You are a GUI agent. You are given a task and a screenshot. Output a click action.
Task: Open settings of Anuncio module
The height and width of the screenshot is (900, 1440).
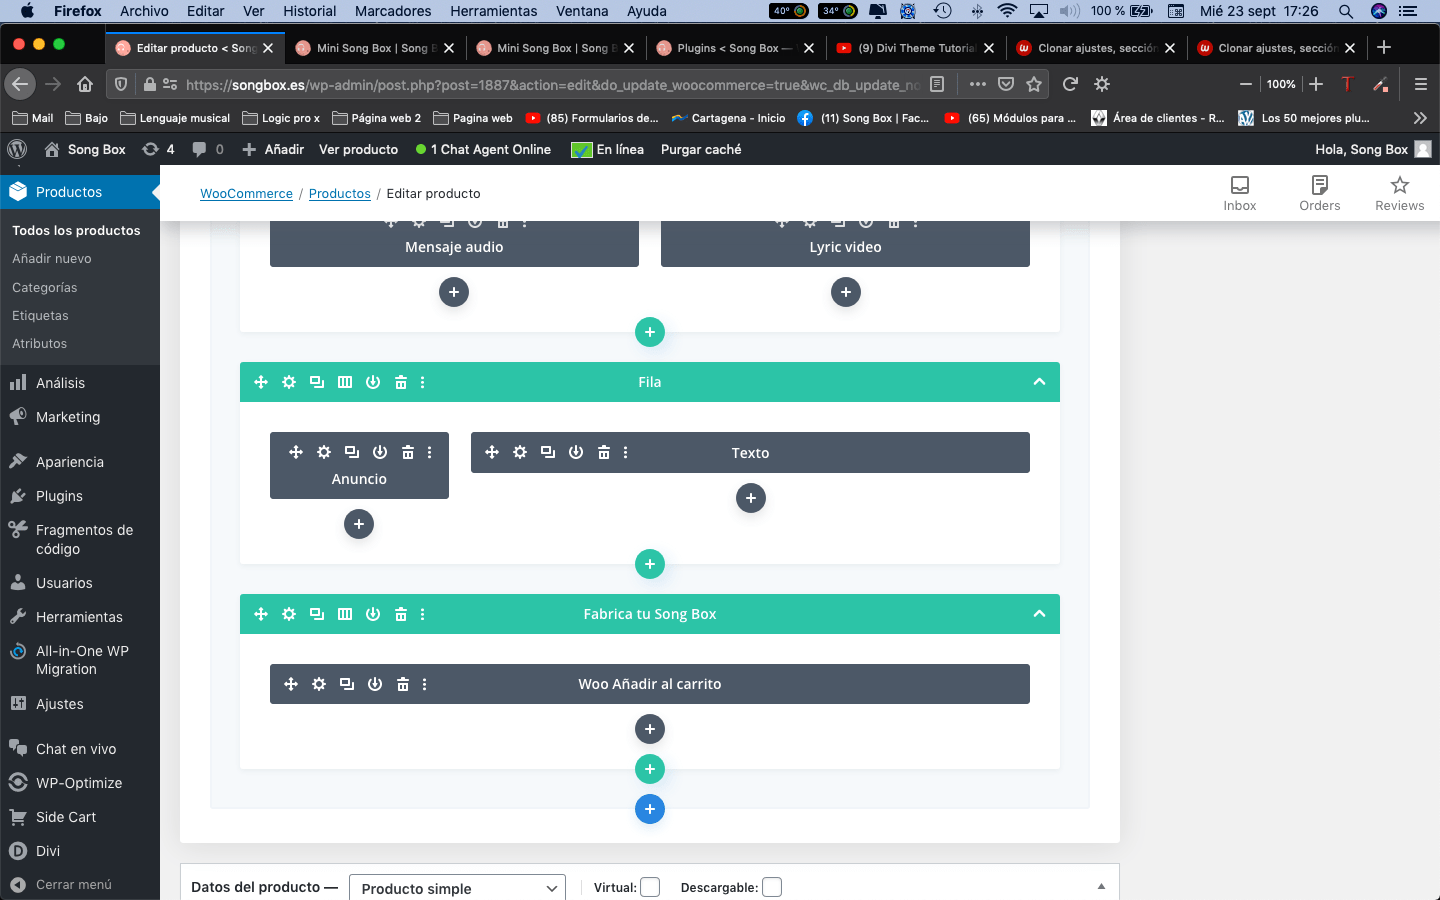point(324,452)
